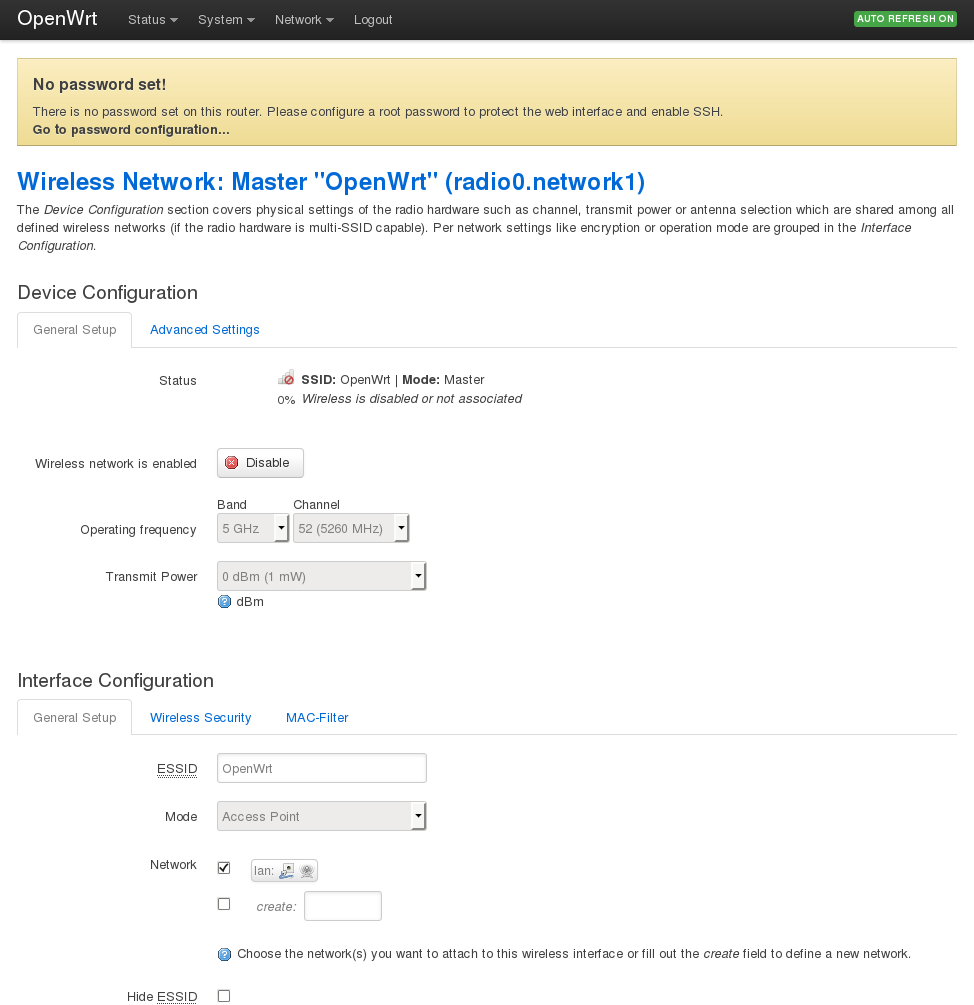This screenshot has width=974, height=1005.
Task: Click the blue help icon next to dBm
Action: [224, 602]
